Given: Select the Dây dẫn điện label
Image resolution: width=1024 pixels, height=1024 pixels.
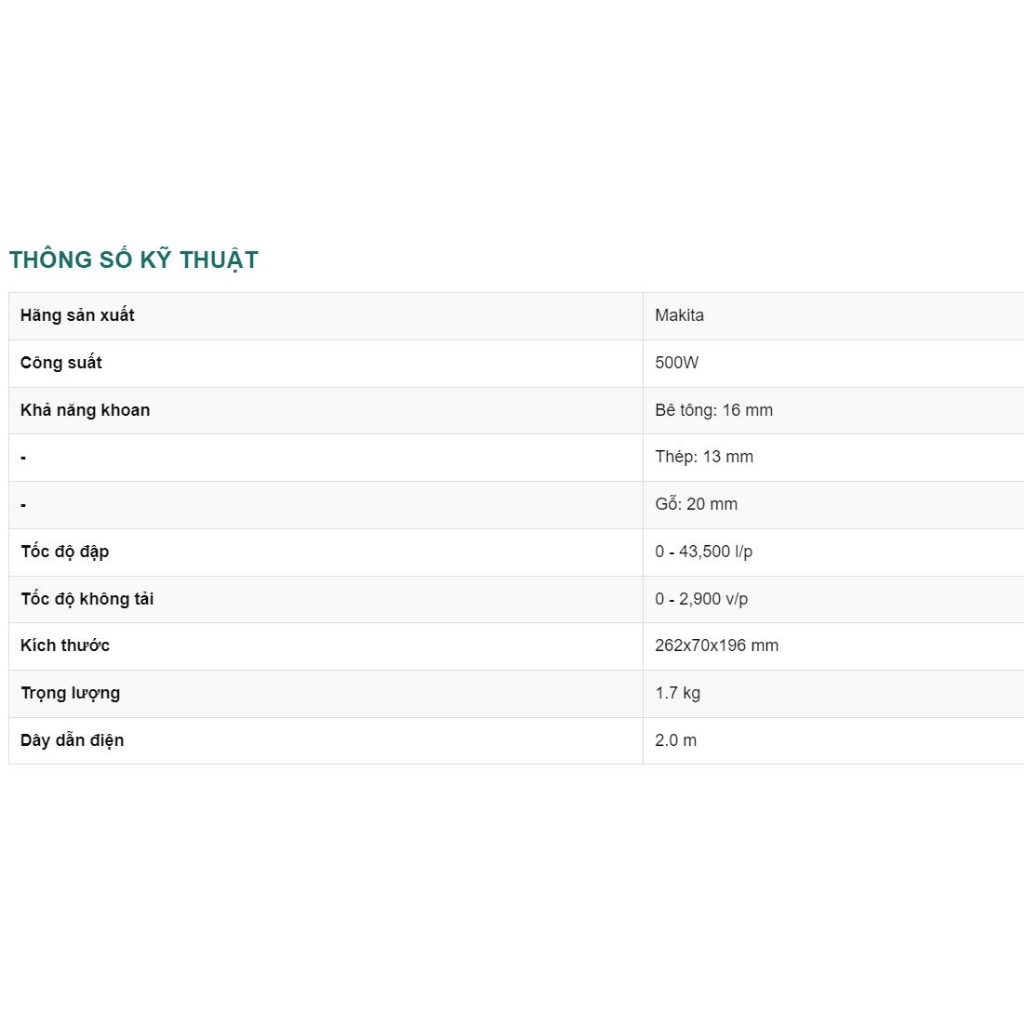Looking at the screenshot, I should click(72, 741).
